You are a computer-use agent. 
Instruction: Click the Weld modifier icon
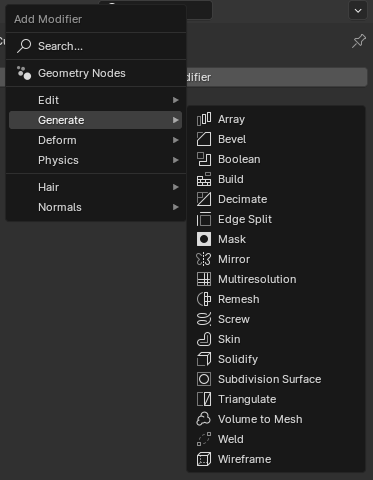[204, 439]
